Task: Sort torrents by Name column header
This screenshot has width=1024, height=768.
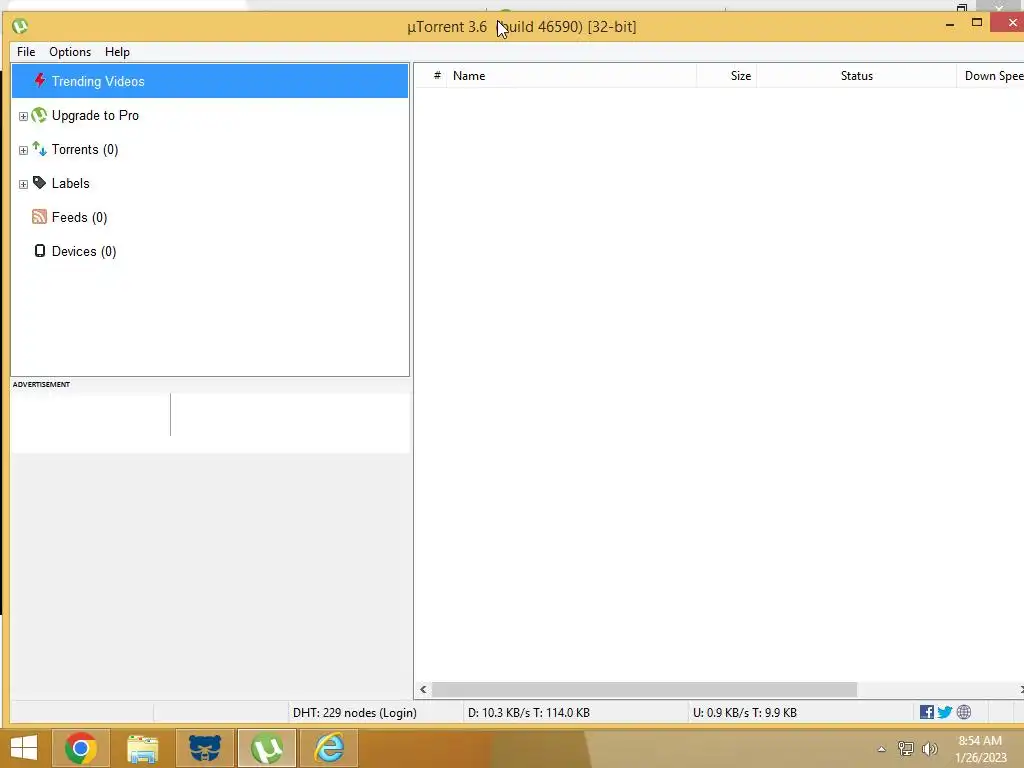Action: click(571, 76)
